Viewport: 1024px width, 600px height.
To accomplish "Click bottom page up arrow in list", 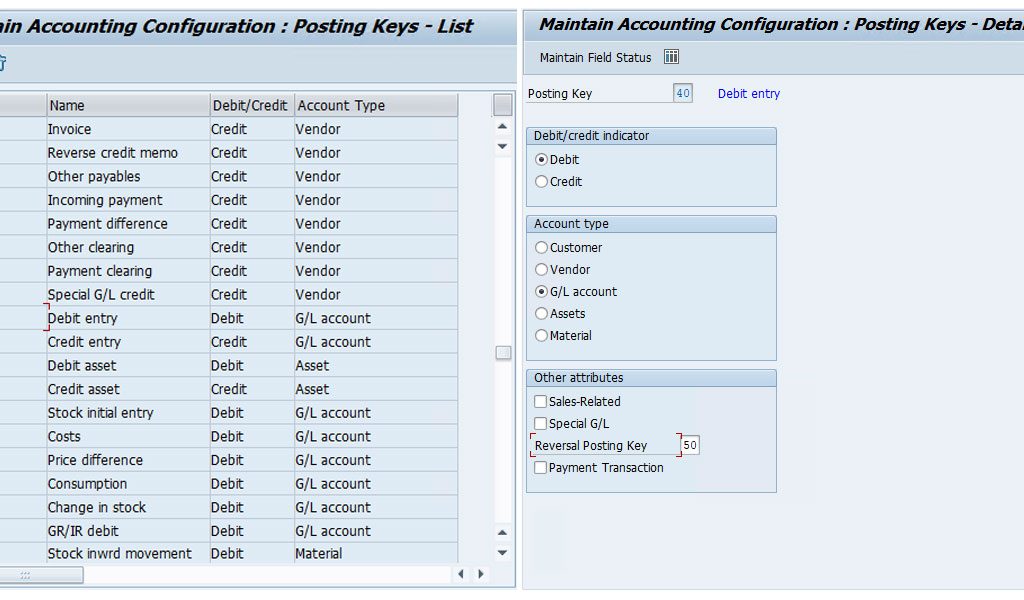I will 502,533.
